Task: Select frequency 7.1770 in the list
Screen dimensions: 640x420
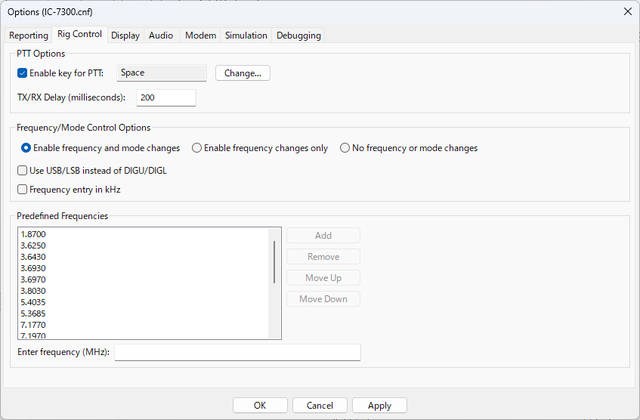Action: point(143,325)
